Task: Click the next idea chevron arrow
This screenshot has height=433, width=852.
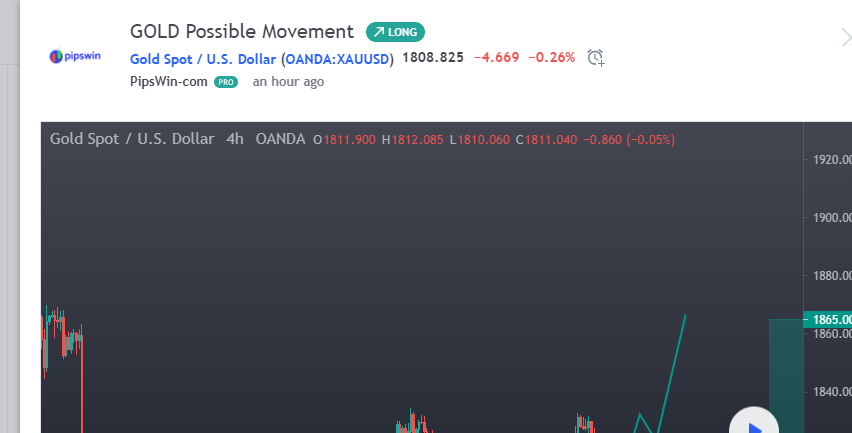Action: [845, 38]
